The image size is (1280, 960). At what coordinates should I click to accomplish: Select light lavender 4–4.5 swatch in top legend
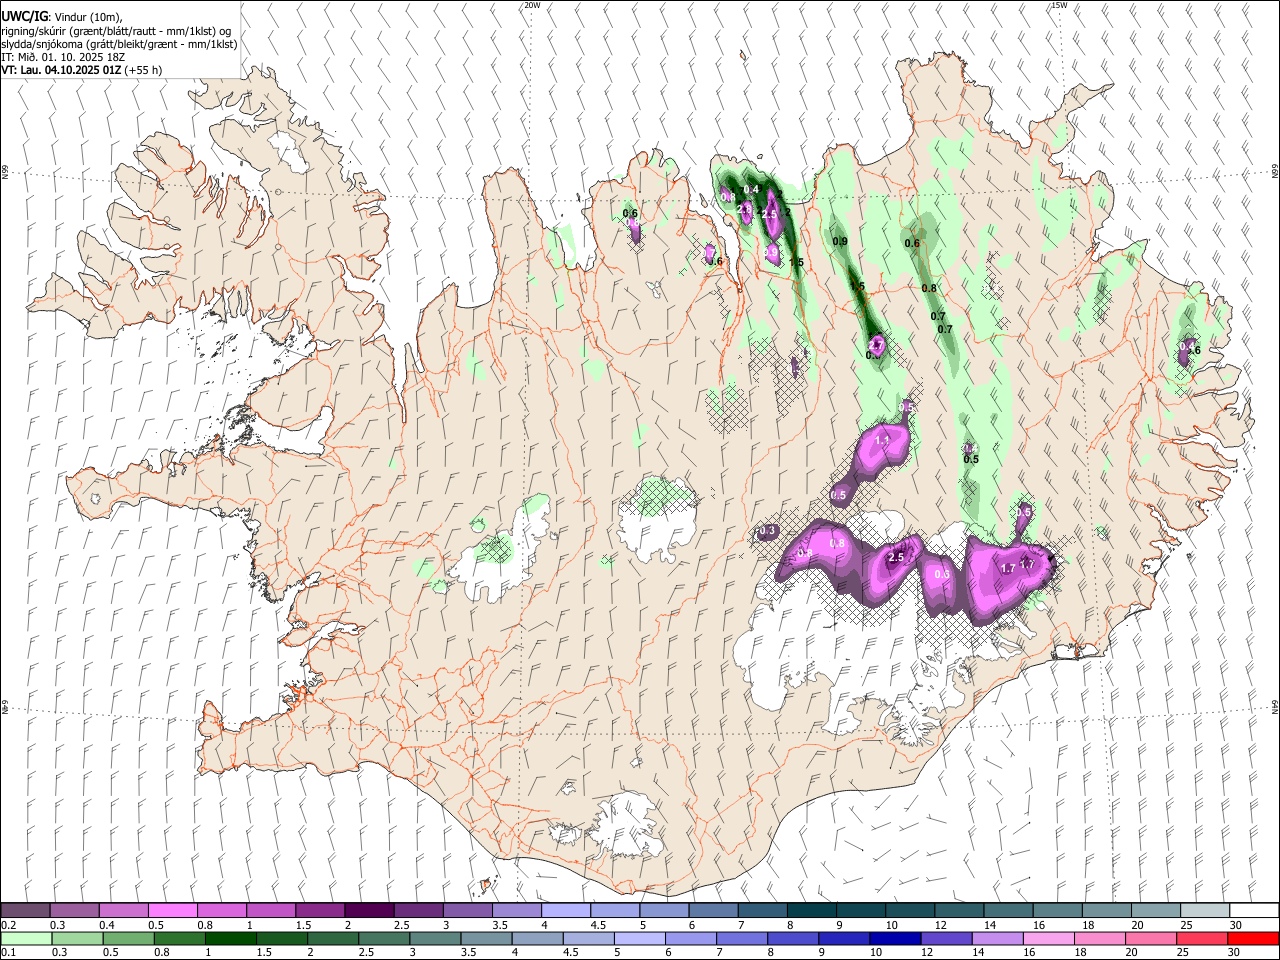click(x=566, y=910)
